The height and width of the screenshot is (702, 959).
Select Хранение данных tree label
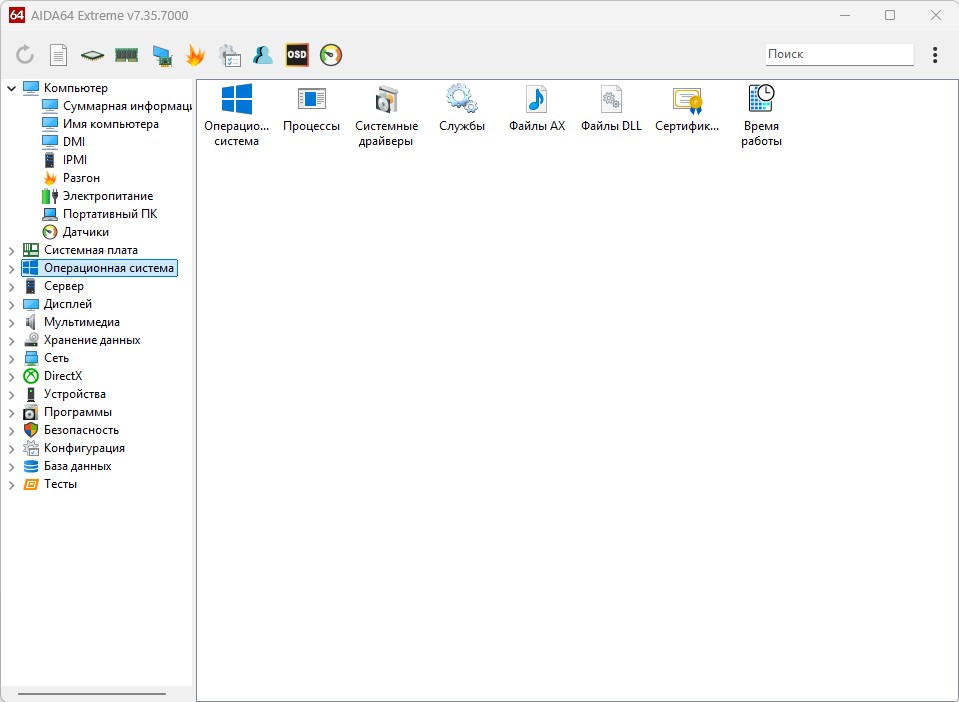click(92, 340)
